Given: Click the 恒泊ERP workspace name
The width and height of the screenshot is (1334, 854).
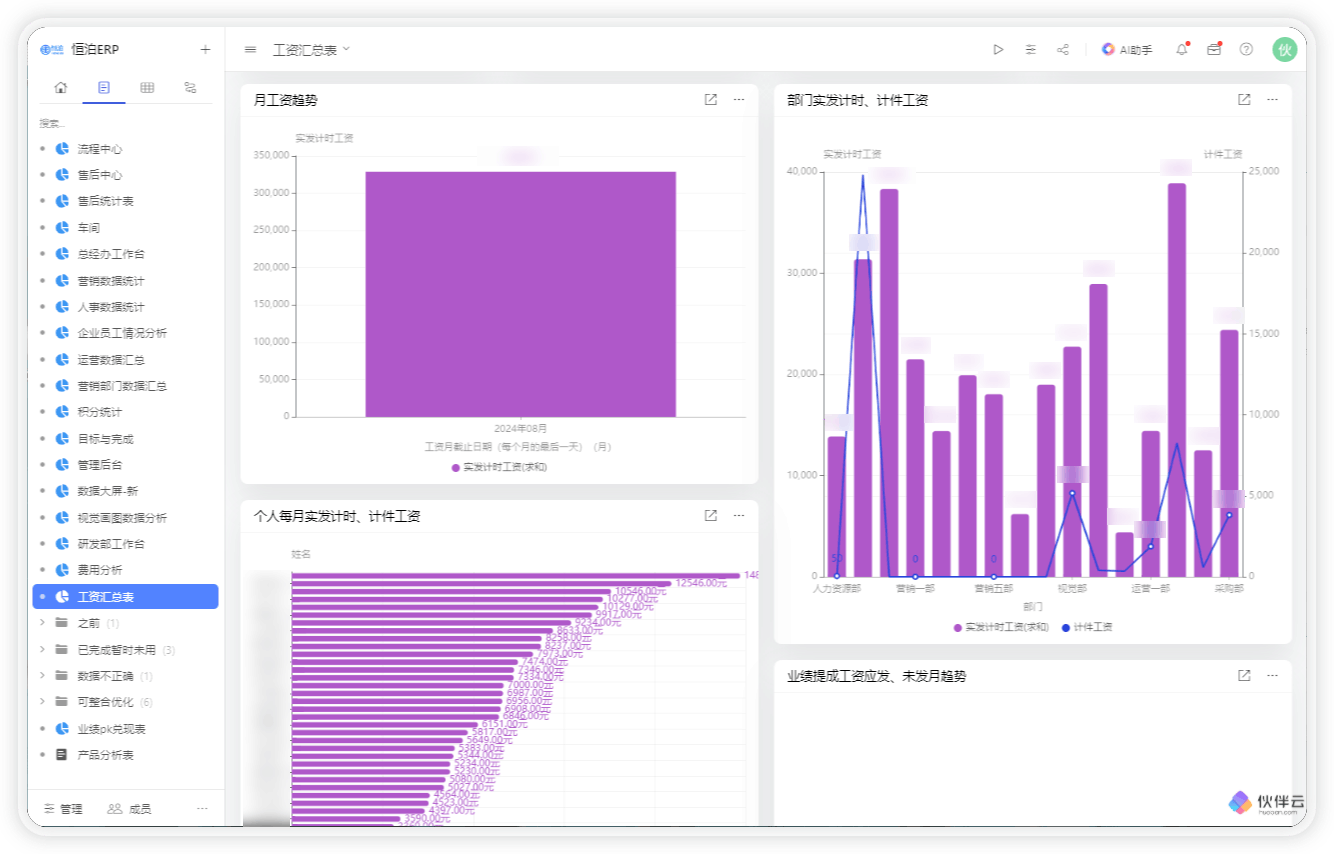Looking at the screenshot, I should pos(95,49).
